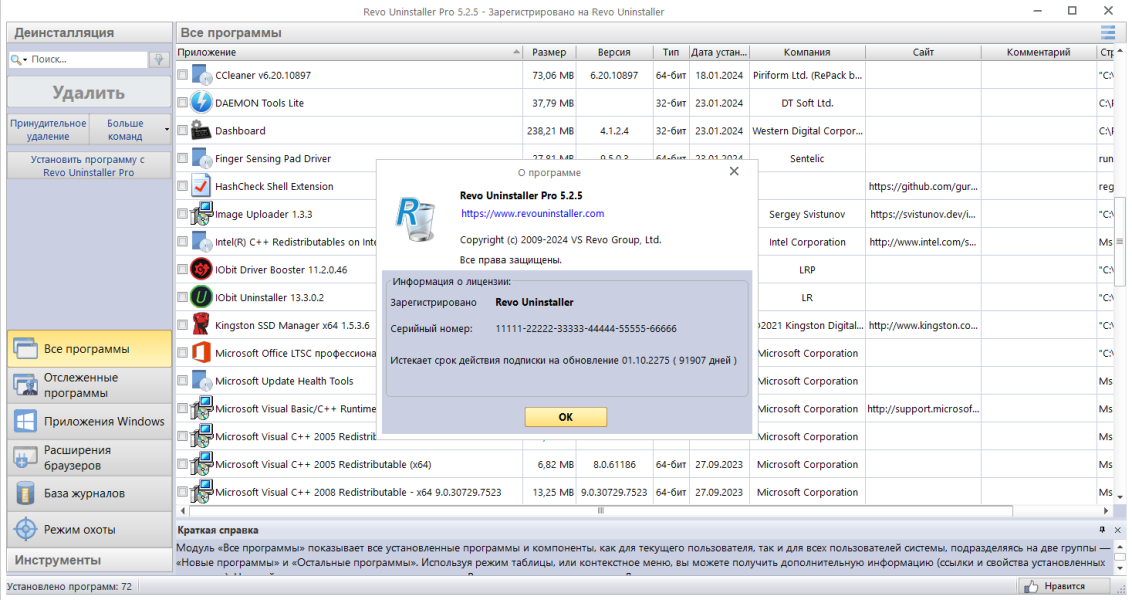Click the thumbs-up icon in status bar
This screenshot has height=600, width=1132.
tap(1031, 586)
